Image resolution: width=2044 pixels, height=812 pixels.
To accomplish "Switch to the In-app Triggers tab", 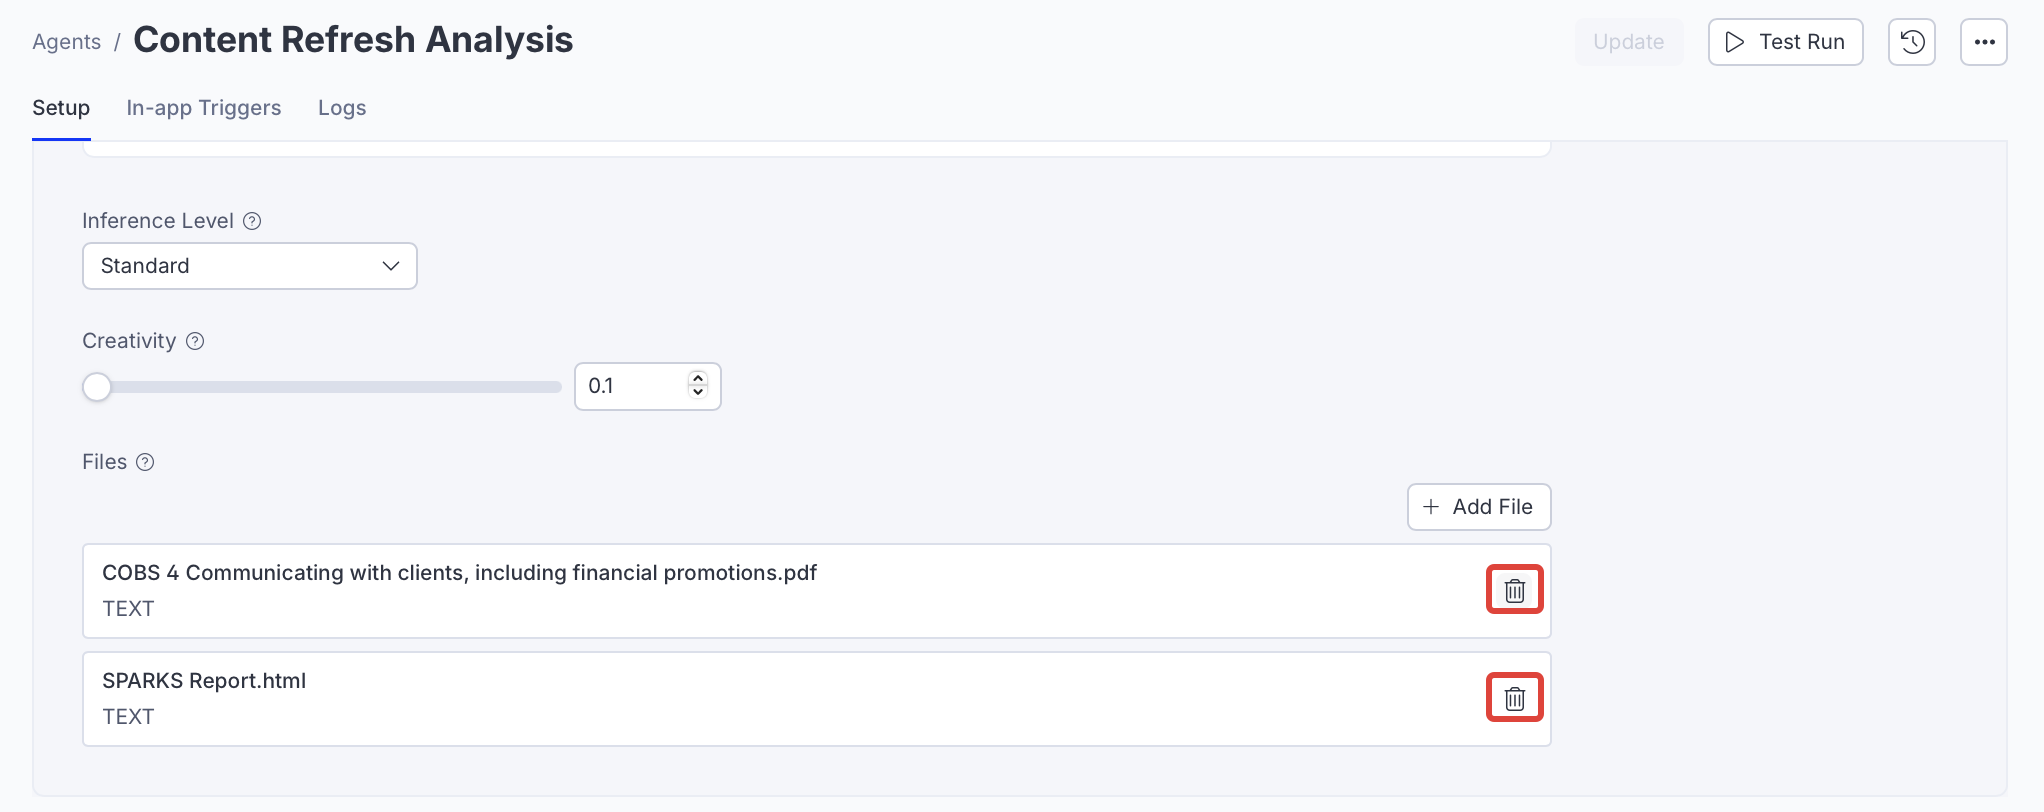I will coord(204,108).
